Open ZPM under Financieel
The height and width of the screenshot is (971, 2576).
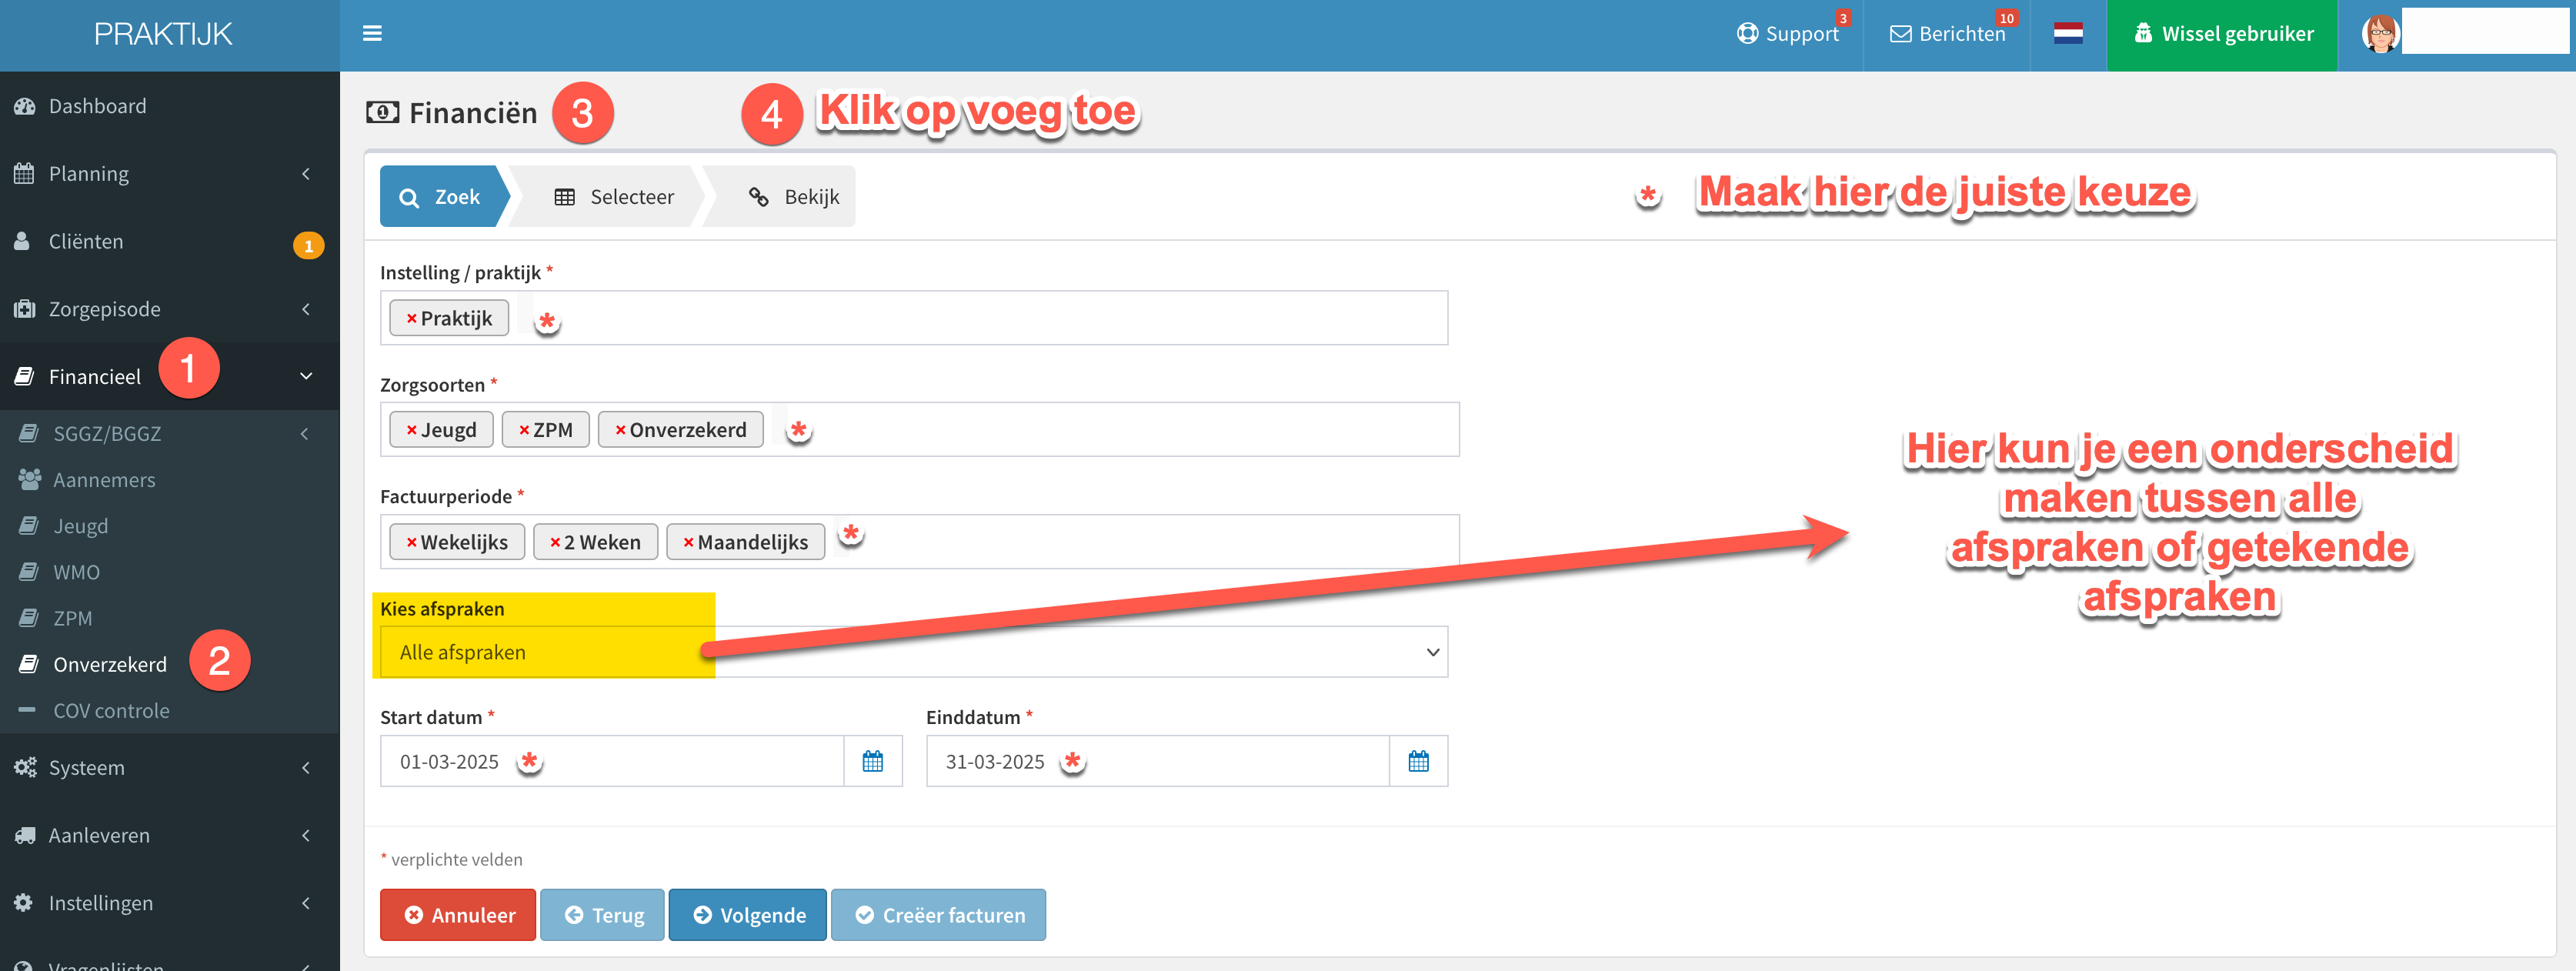coord(170,618)
